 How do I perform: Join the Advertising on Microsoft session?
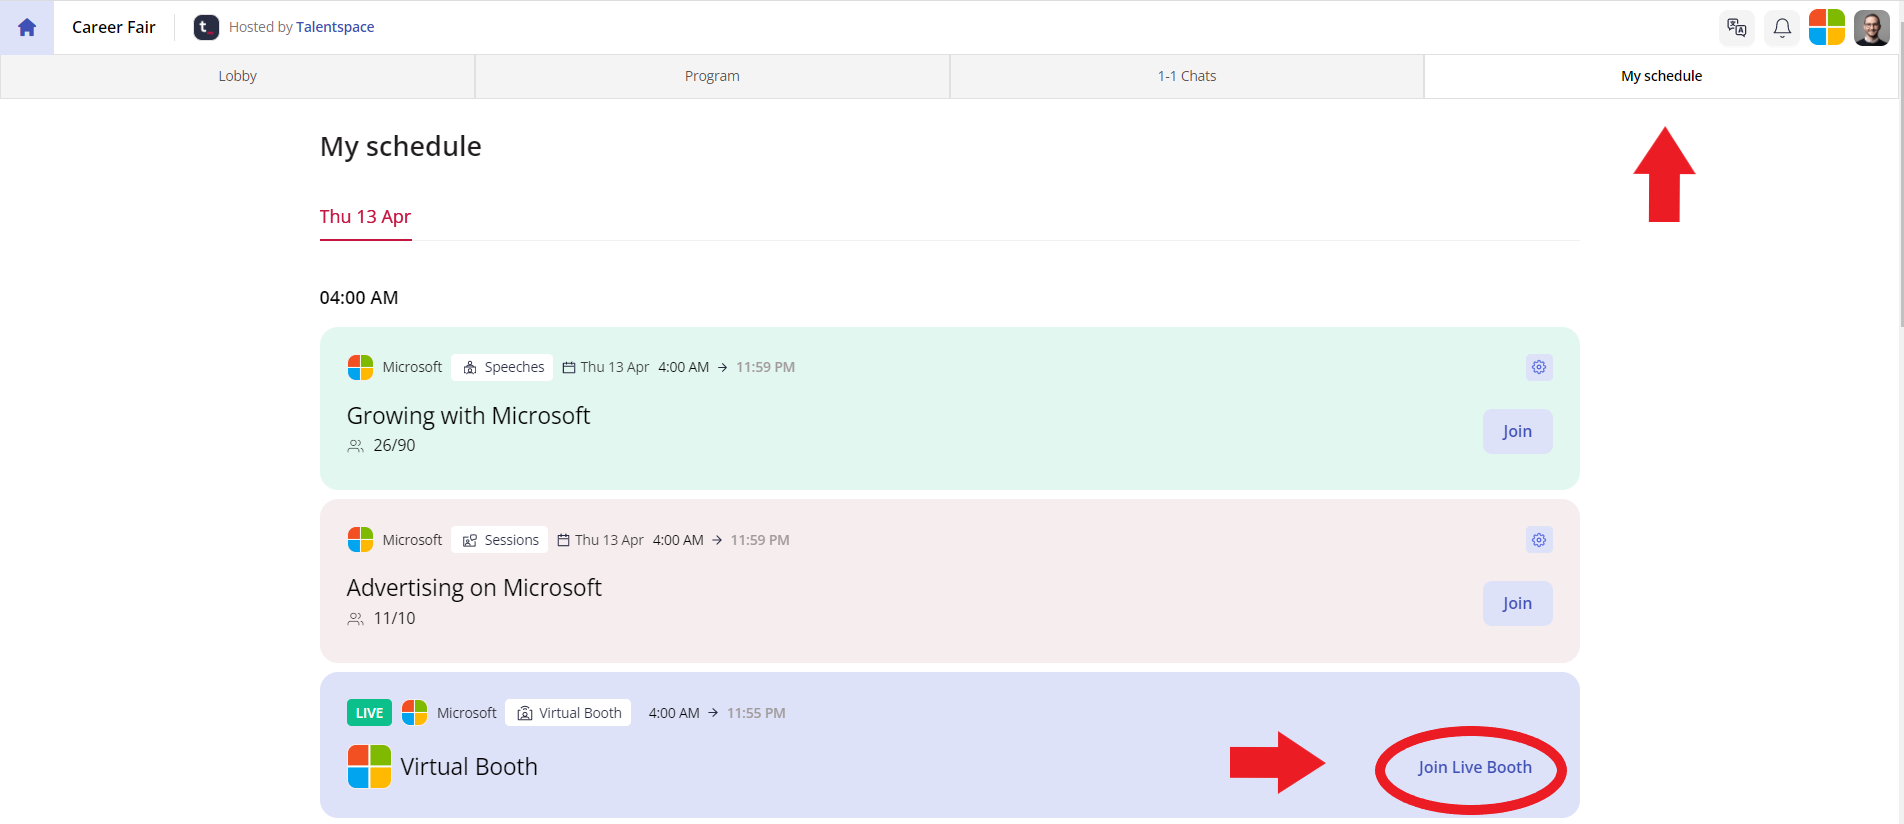tap(1517, 603)
